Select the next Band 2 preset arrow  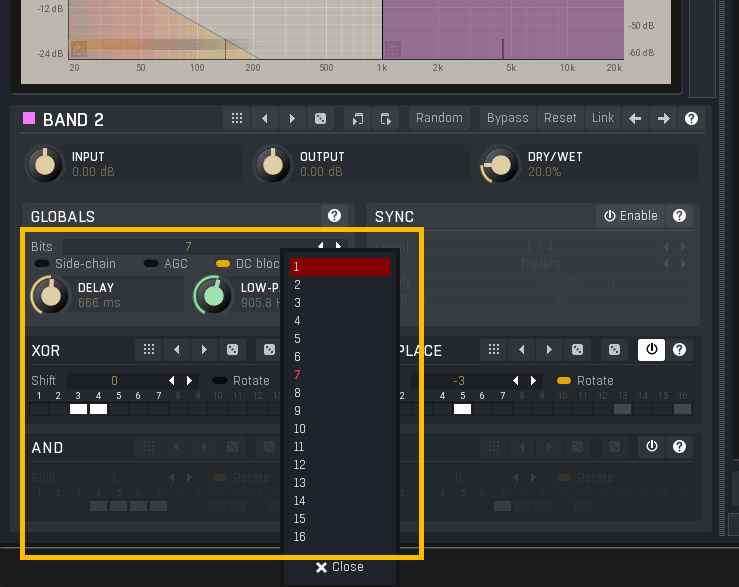292,118
